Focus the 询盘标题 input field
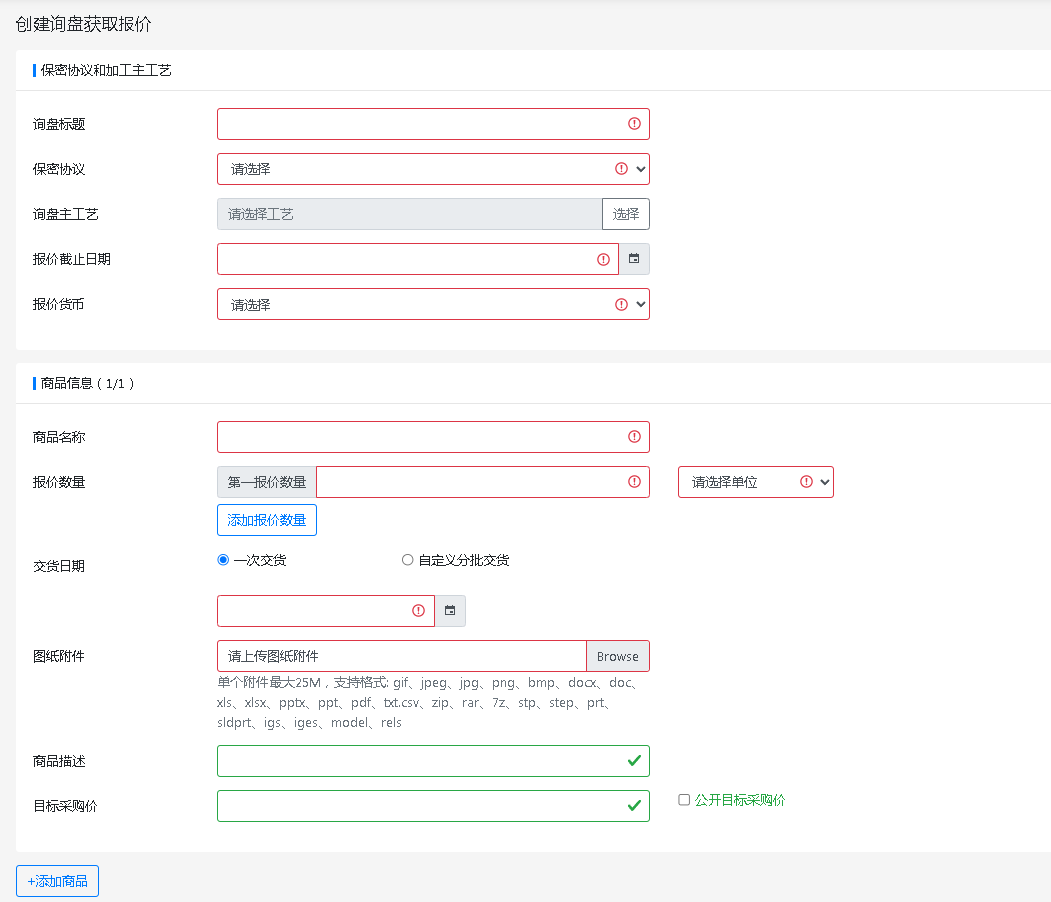Image resolution: width=1051 pixels, height=902 pixels. 433,124
